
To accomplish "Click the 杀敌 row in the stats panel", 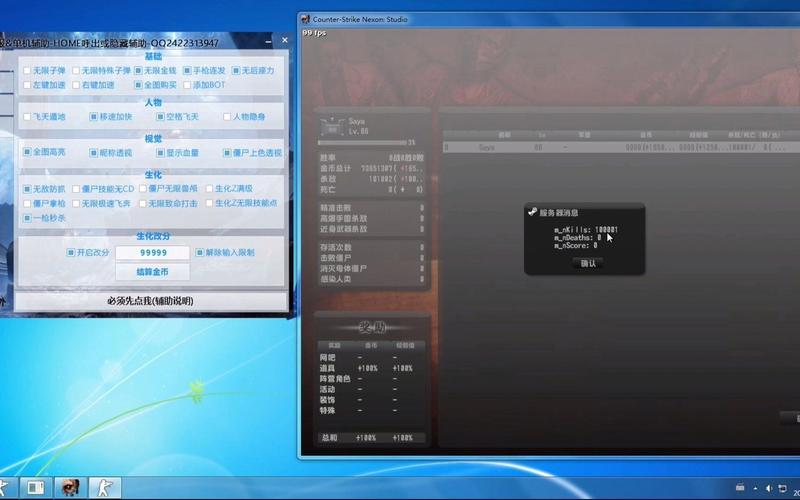I will (x=372, y=179).
